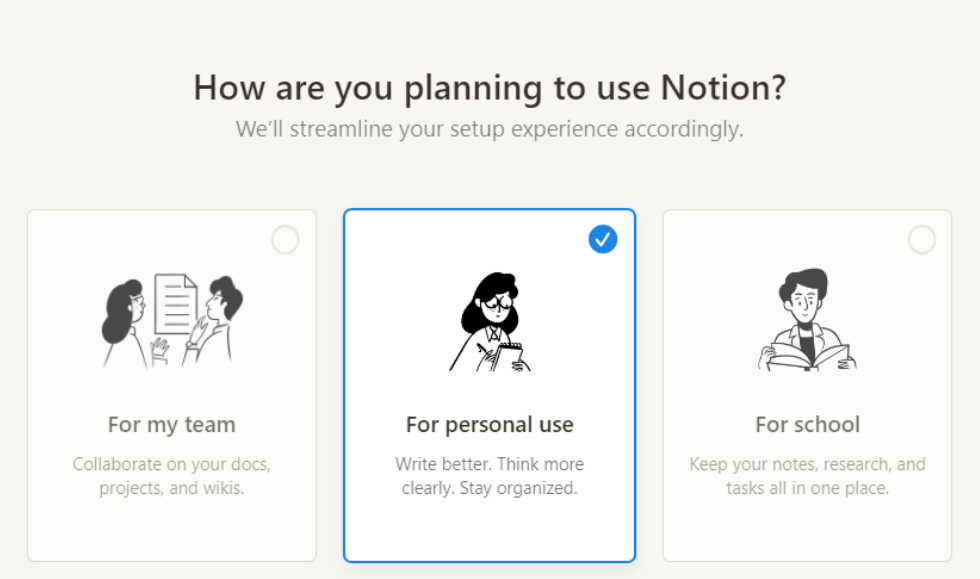Click the school student reading illustration
Image resolution: width=980 pixels, height=579 pixels.
click(x=808, y=318)
